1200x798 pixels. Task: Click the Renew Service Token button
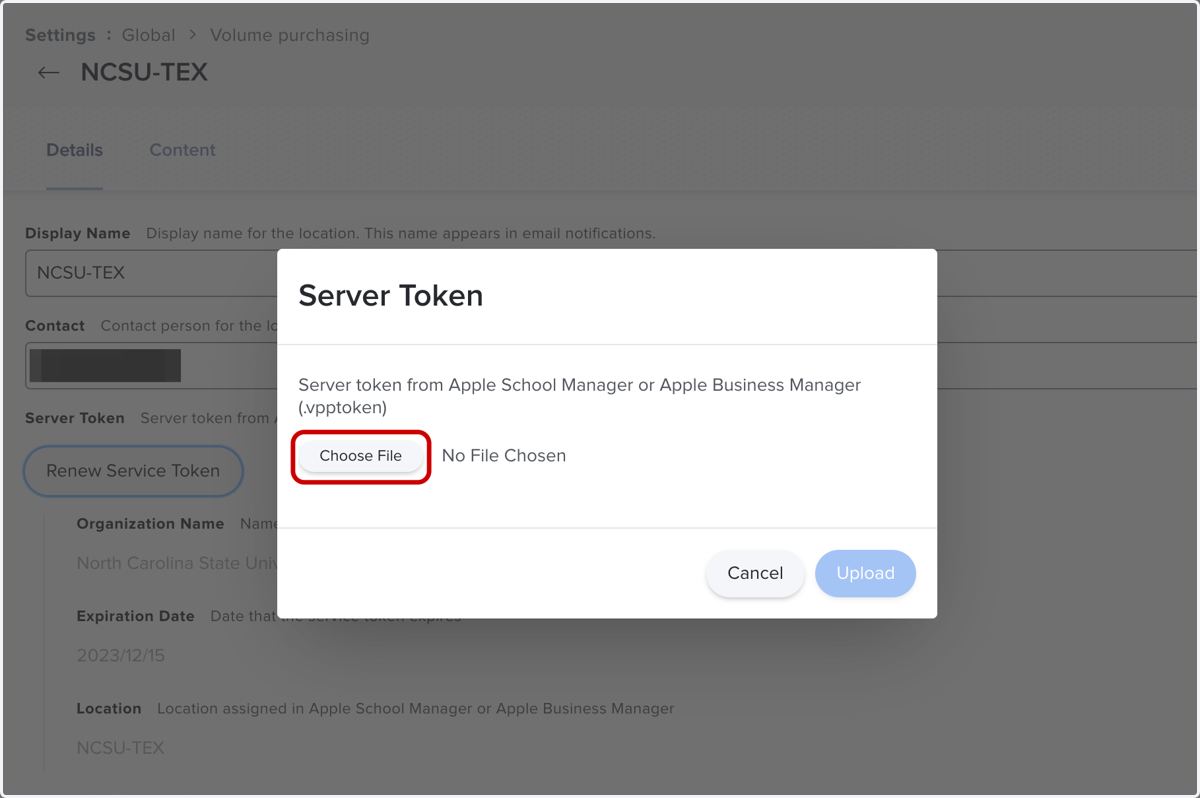point(133,471)
